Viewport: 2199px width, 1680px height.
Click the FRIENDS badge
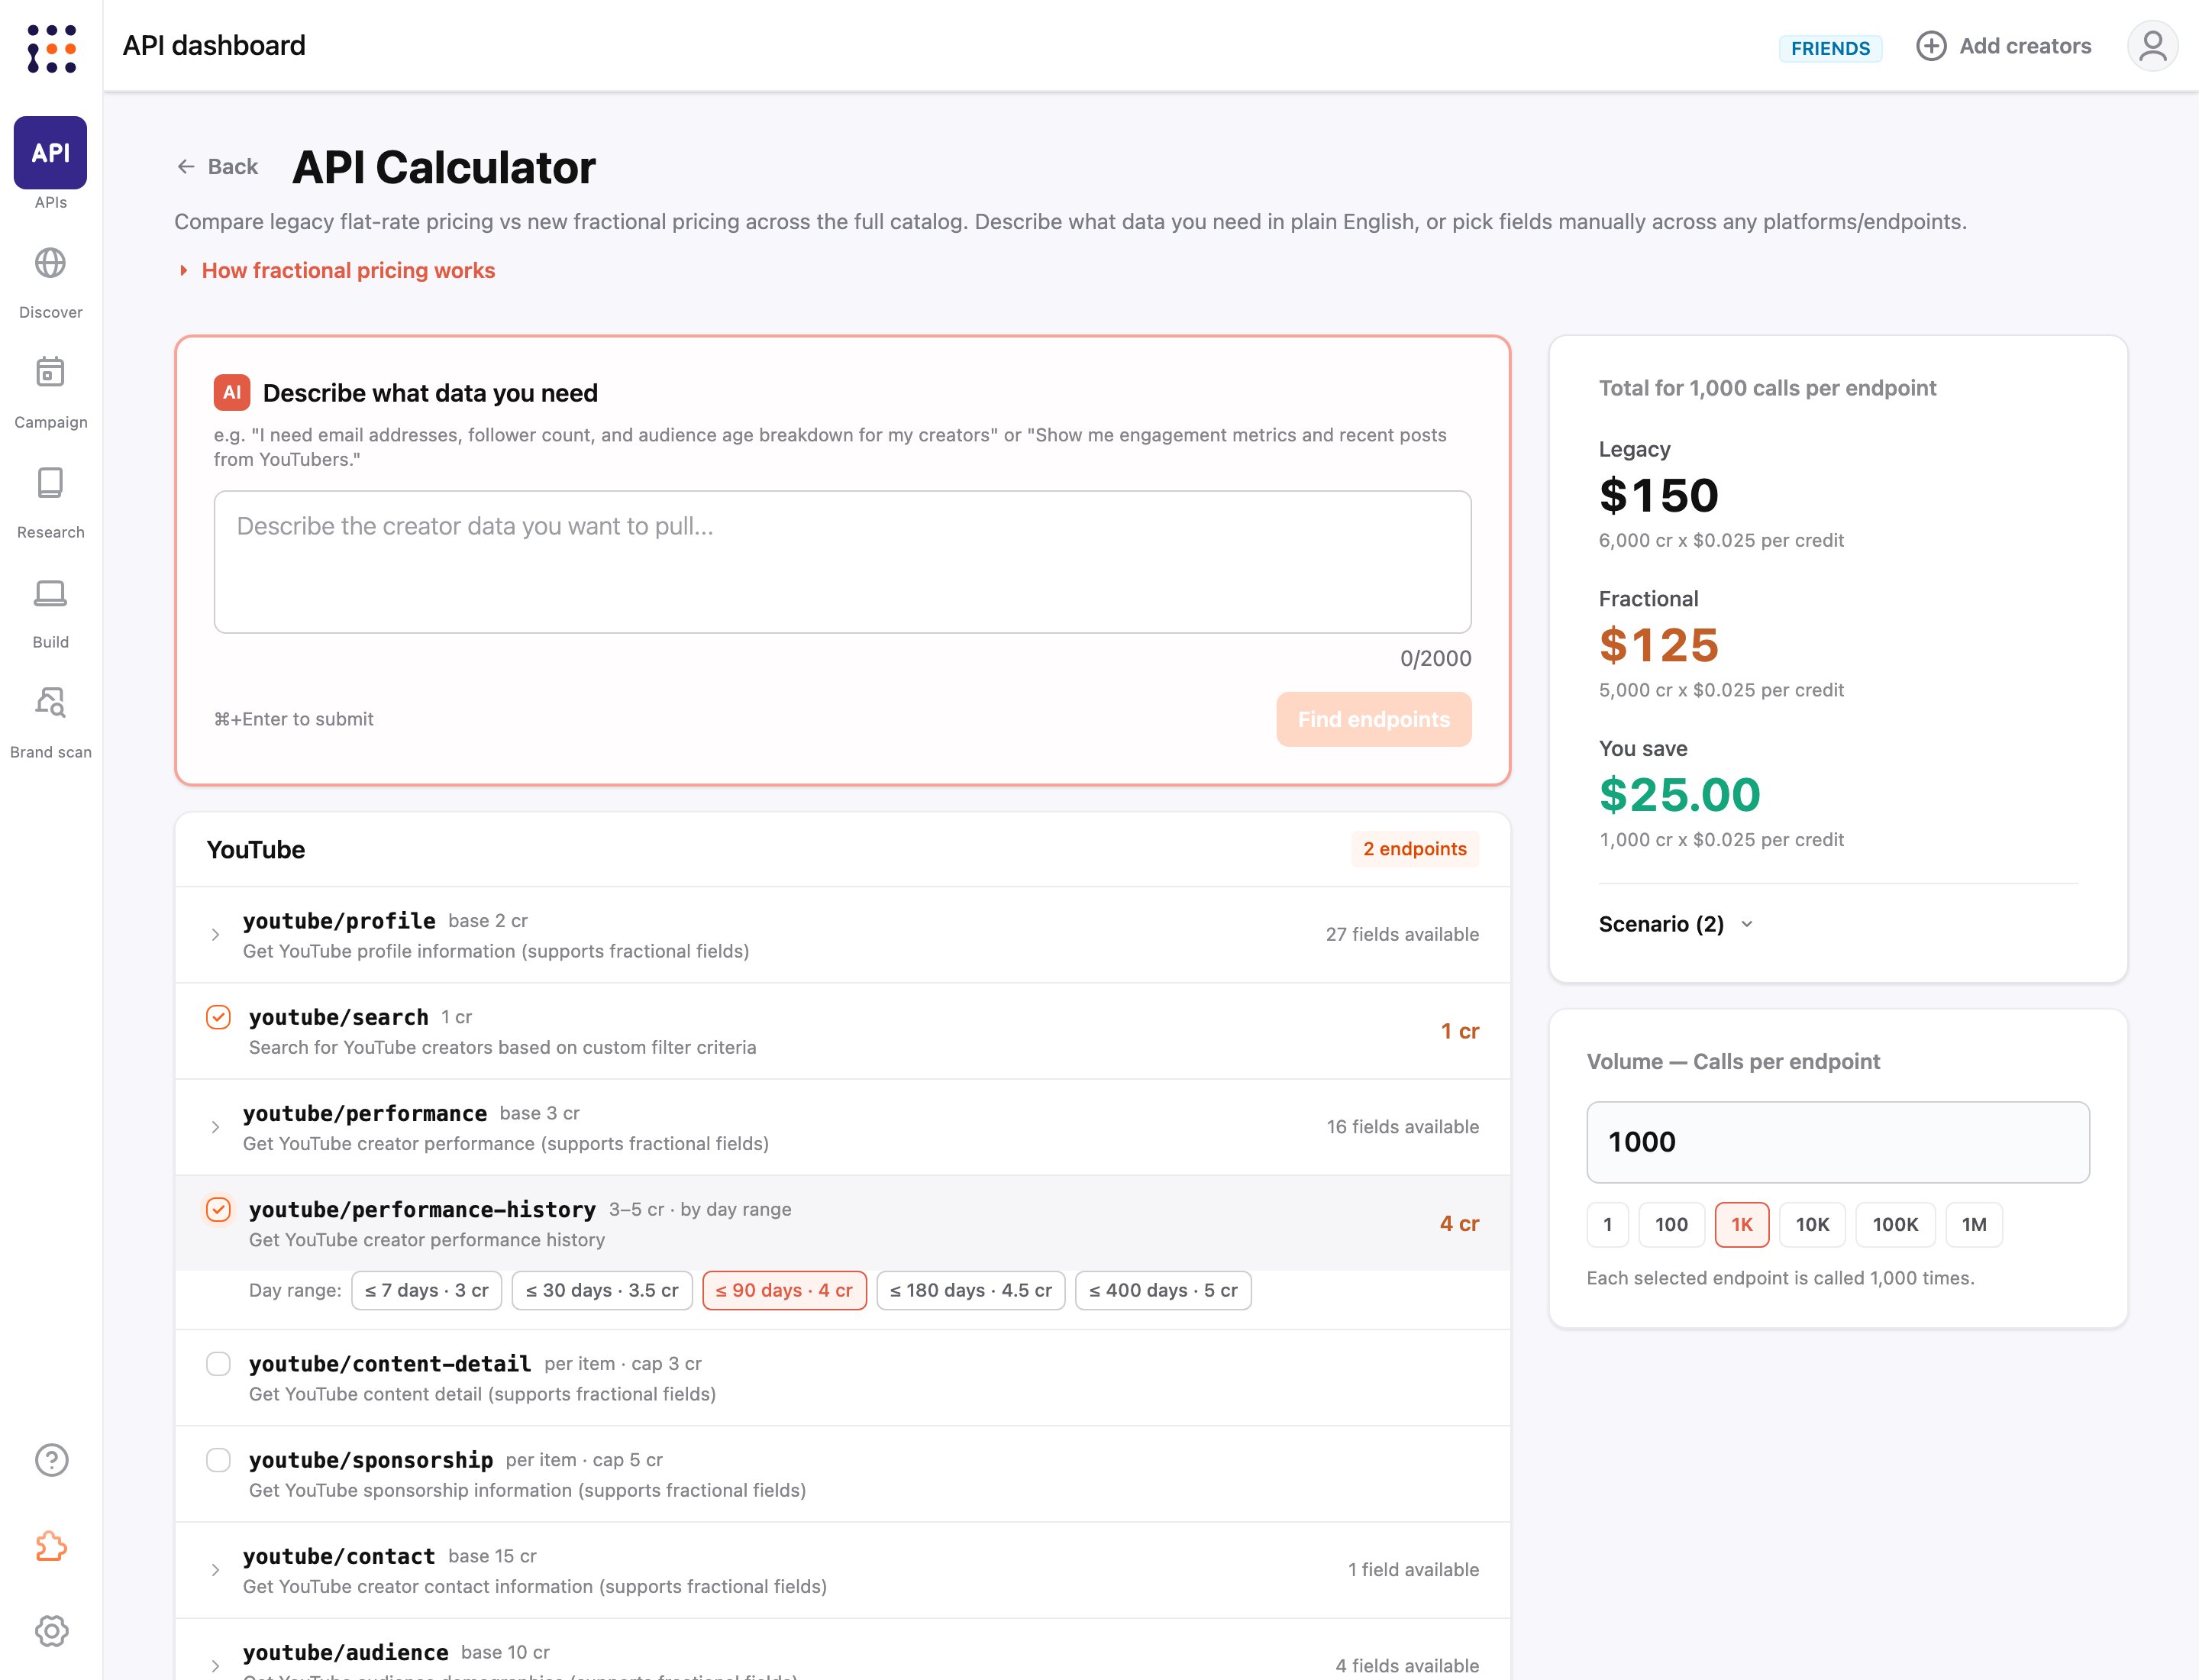(x=1830, y=48)
